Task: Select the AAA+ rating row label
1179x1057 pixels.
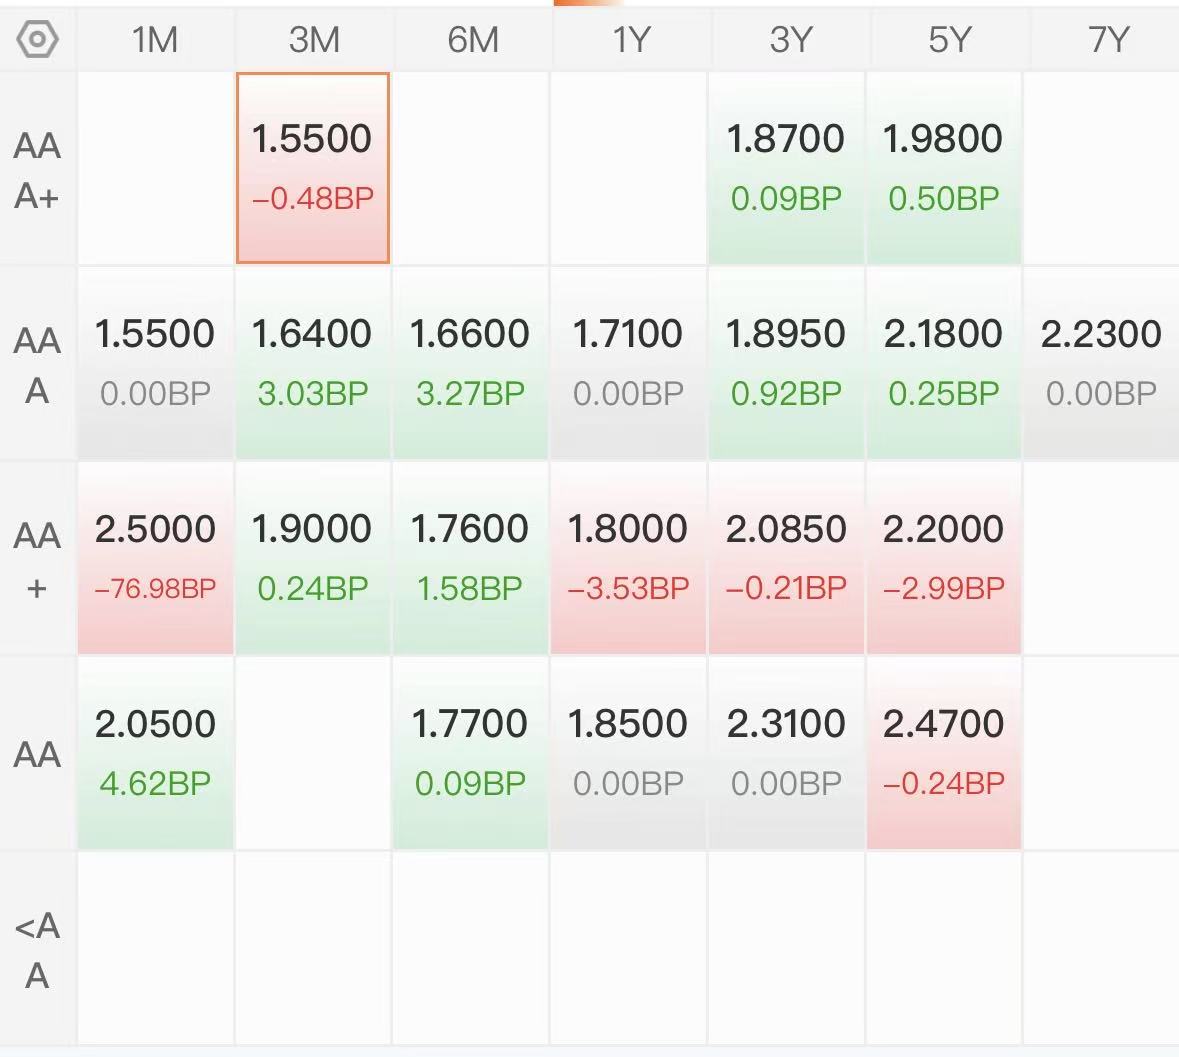Action: coord(37,170)
